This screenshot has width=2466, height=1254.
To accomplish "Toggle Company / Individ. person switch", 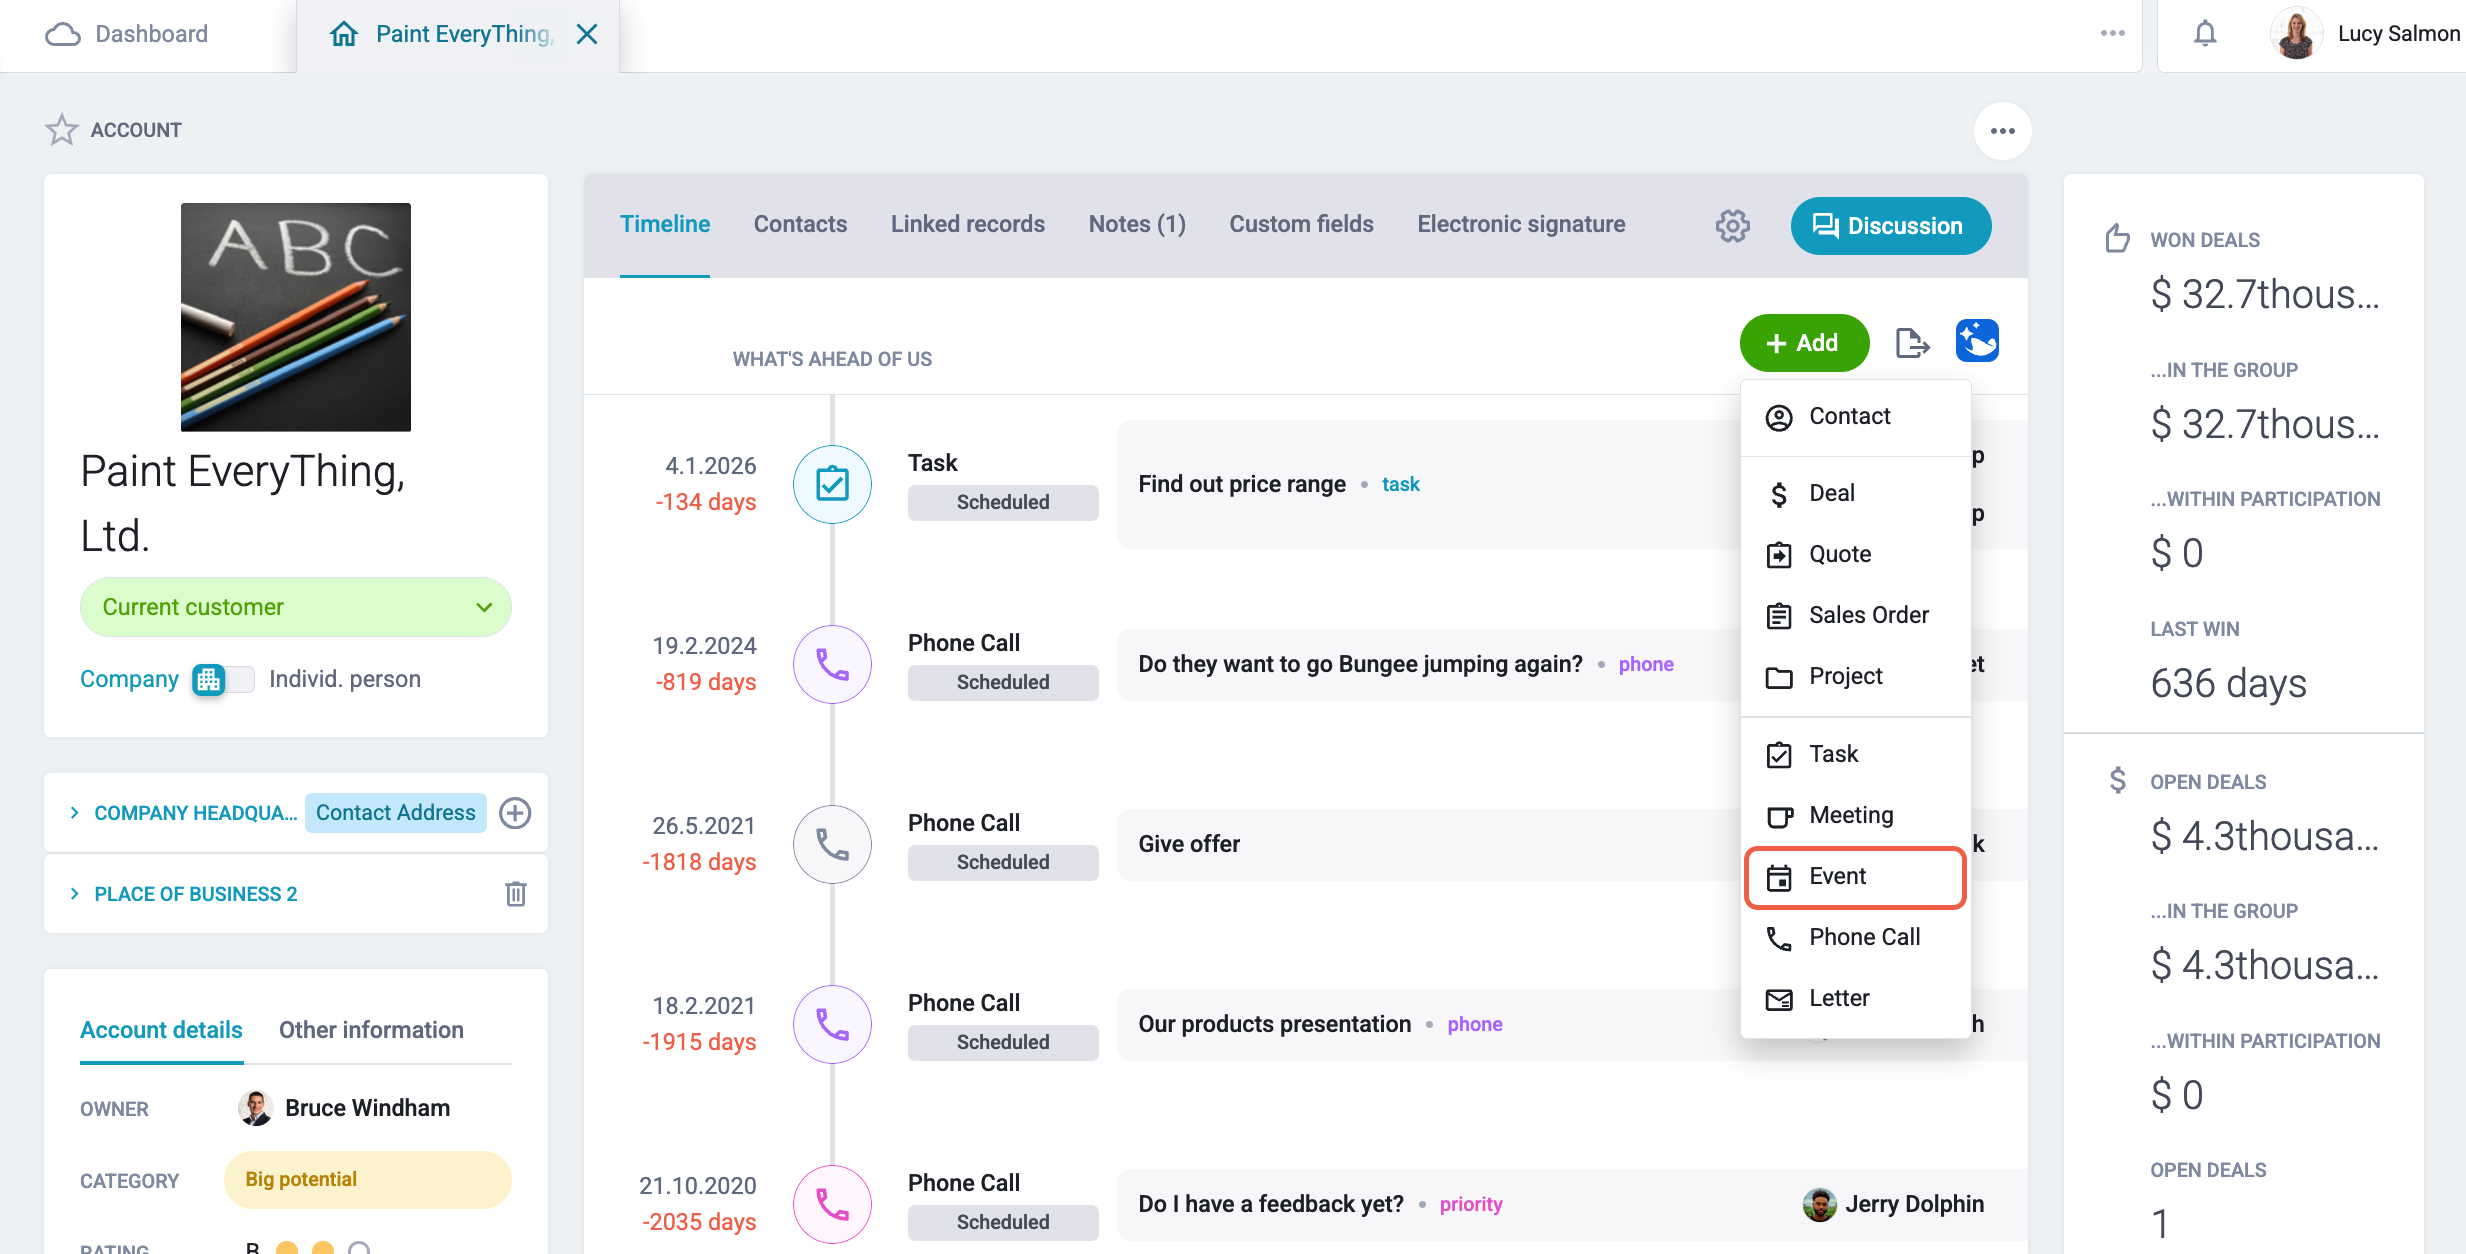I will point(224,680).
